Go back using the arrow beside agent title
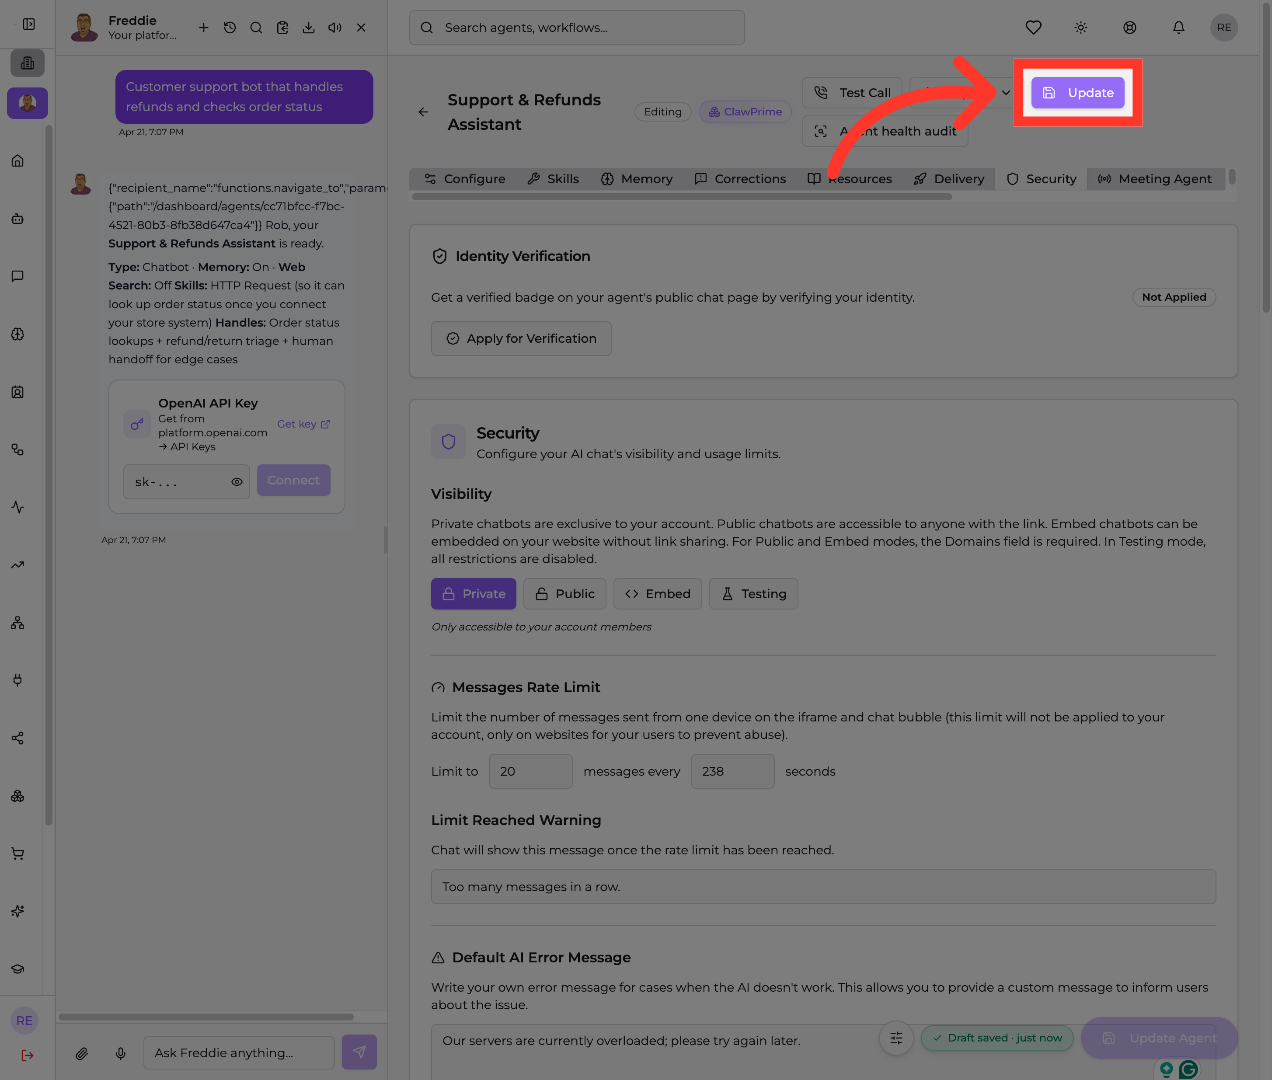This screenshot has width=1272, height=1080. coord(423,112)
